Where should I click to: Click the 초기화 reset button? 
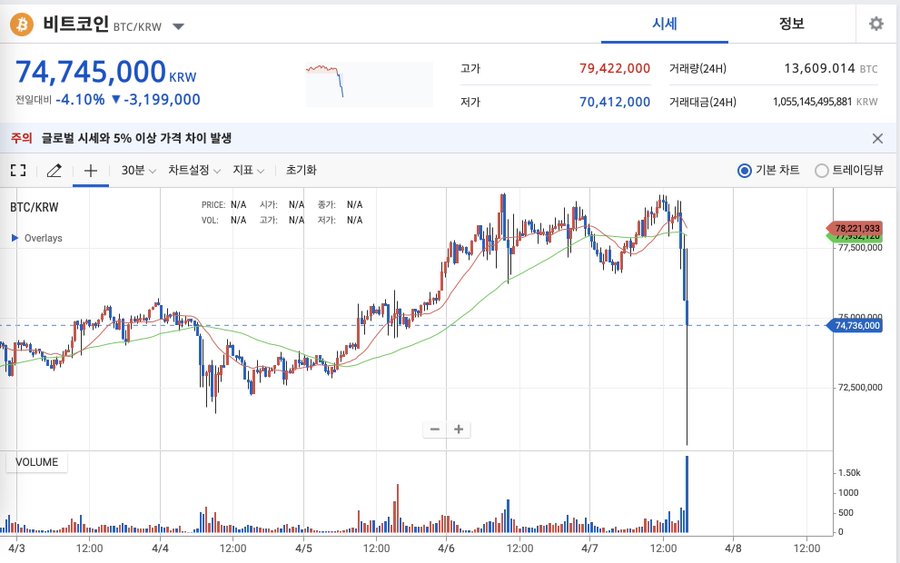tap(301, 170)
